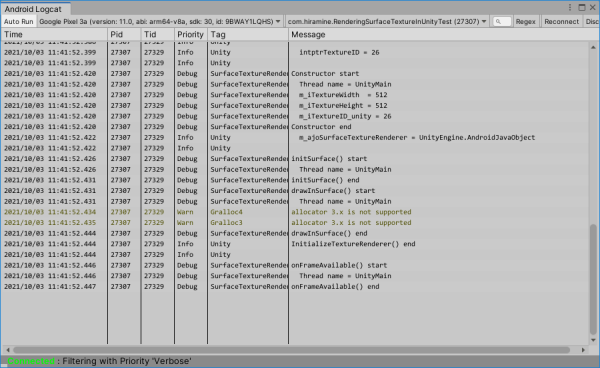The width and height of the screenshot is (600, 368).
Task: Click Info priority in intptrTextureID row
Action: 185,52
